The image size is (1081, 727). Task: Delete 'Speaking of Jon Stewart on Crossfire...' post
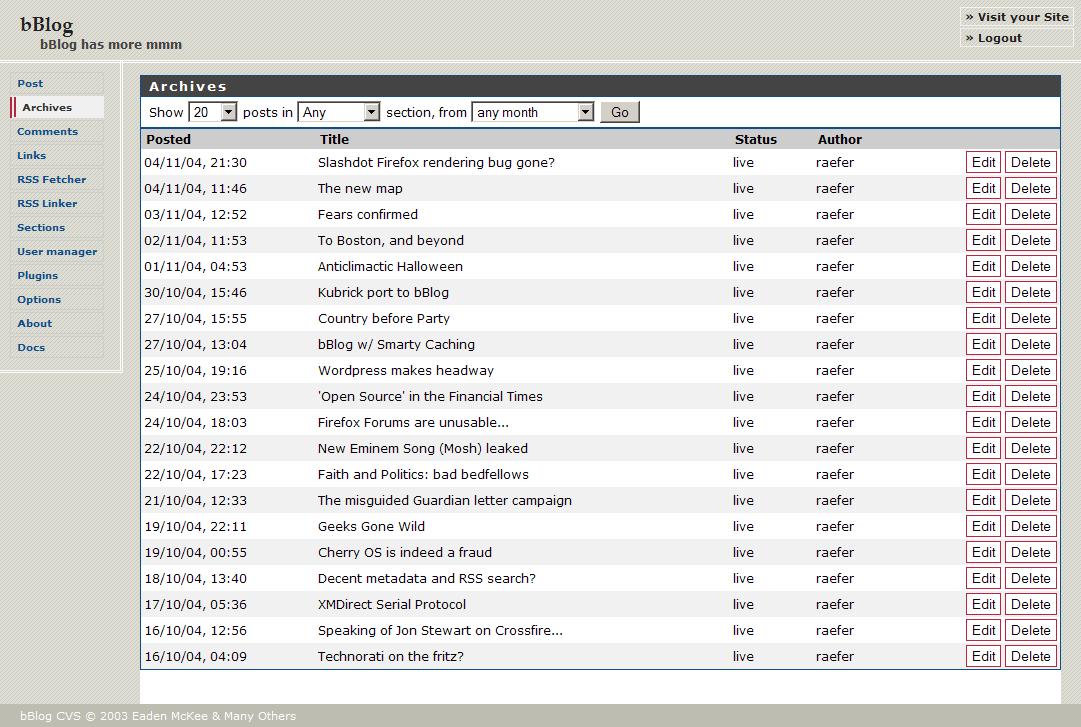(1031, 631)
